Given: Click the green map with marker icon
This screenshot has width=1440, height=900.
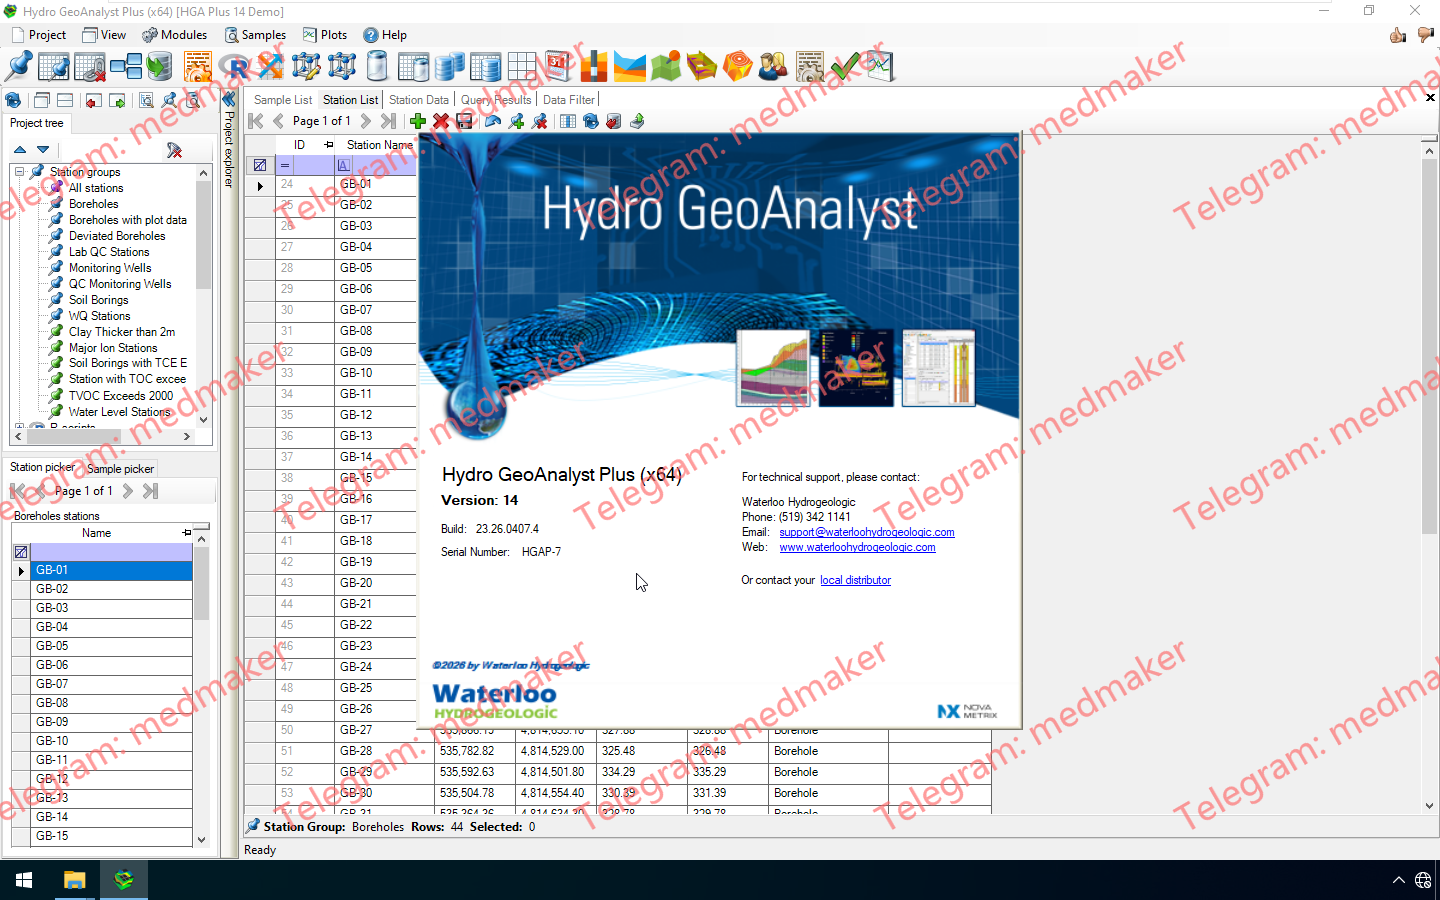Looking at the screenshot, I should 666,67.
